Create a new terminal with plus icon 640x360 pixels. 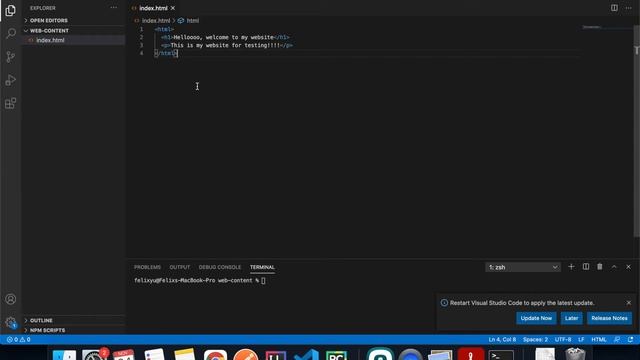(x=571, y=267)
